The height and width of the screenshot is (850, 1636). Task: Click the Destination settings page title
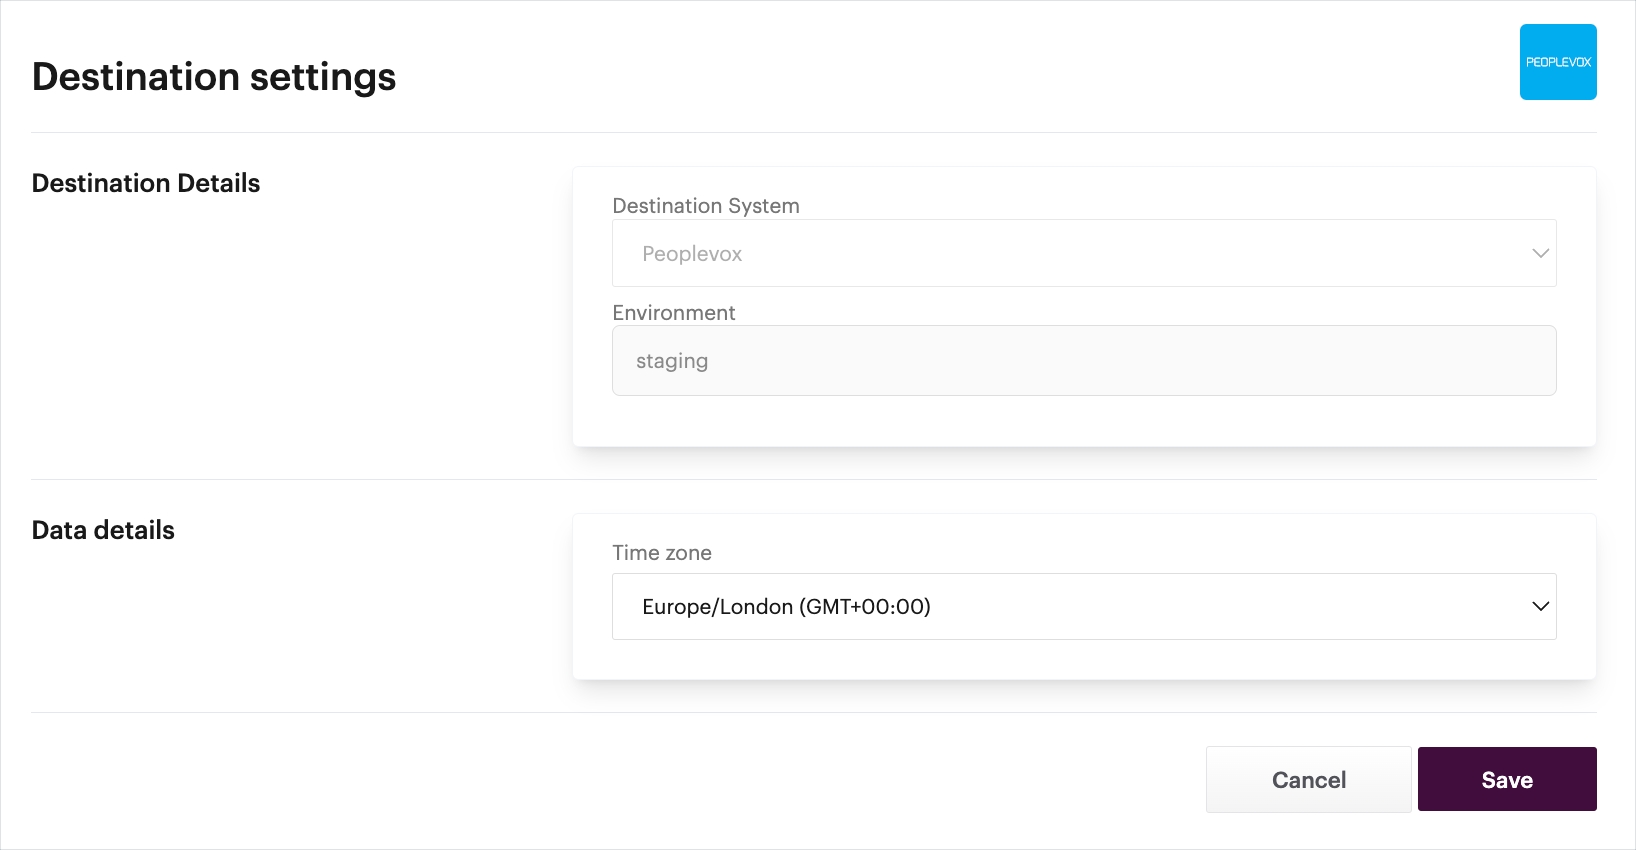(214, 77)
